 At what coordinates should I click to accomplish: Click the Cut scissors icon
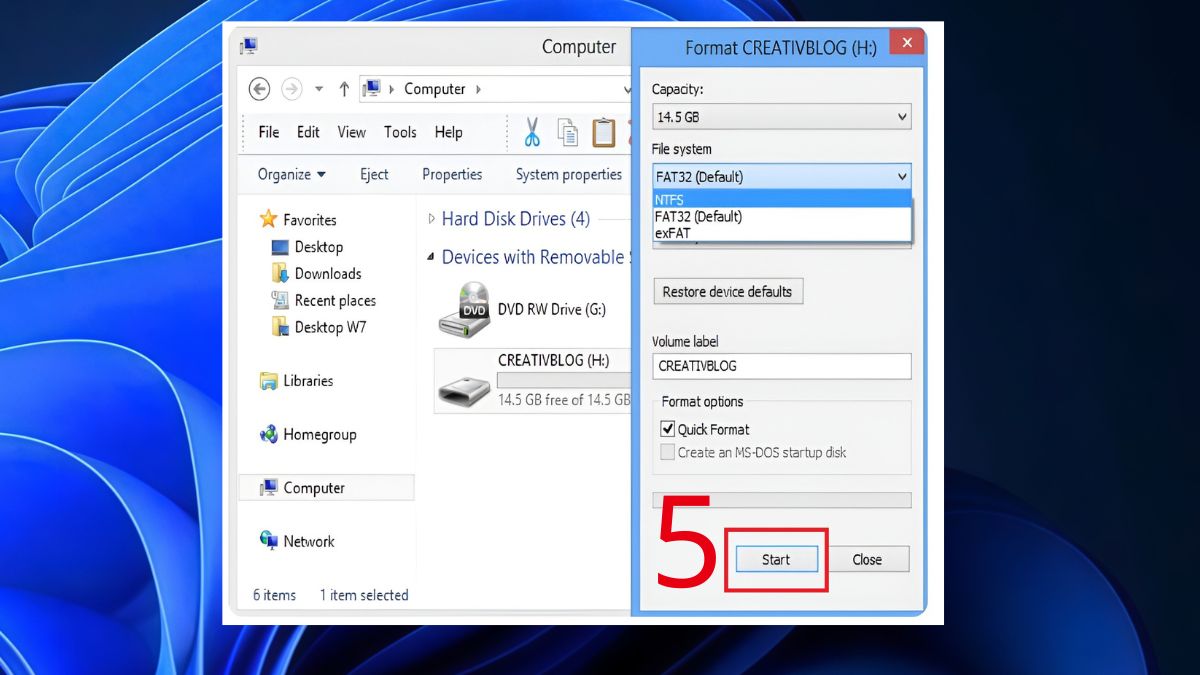532,132
